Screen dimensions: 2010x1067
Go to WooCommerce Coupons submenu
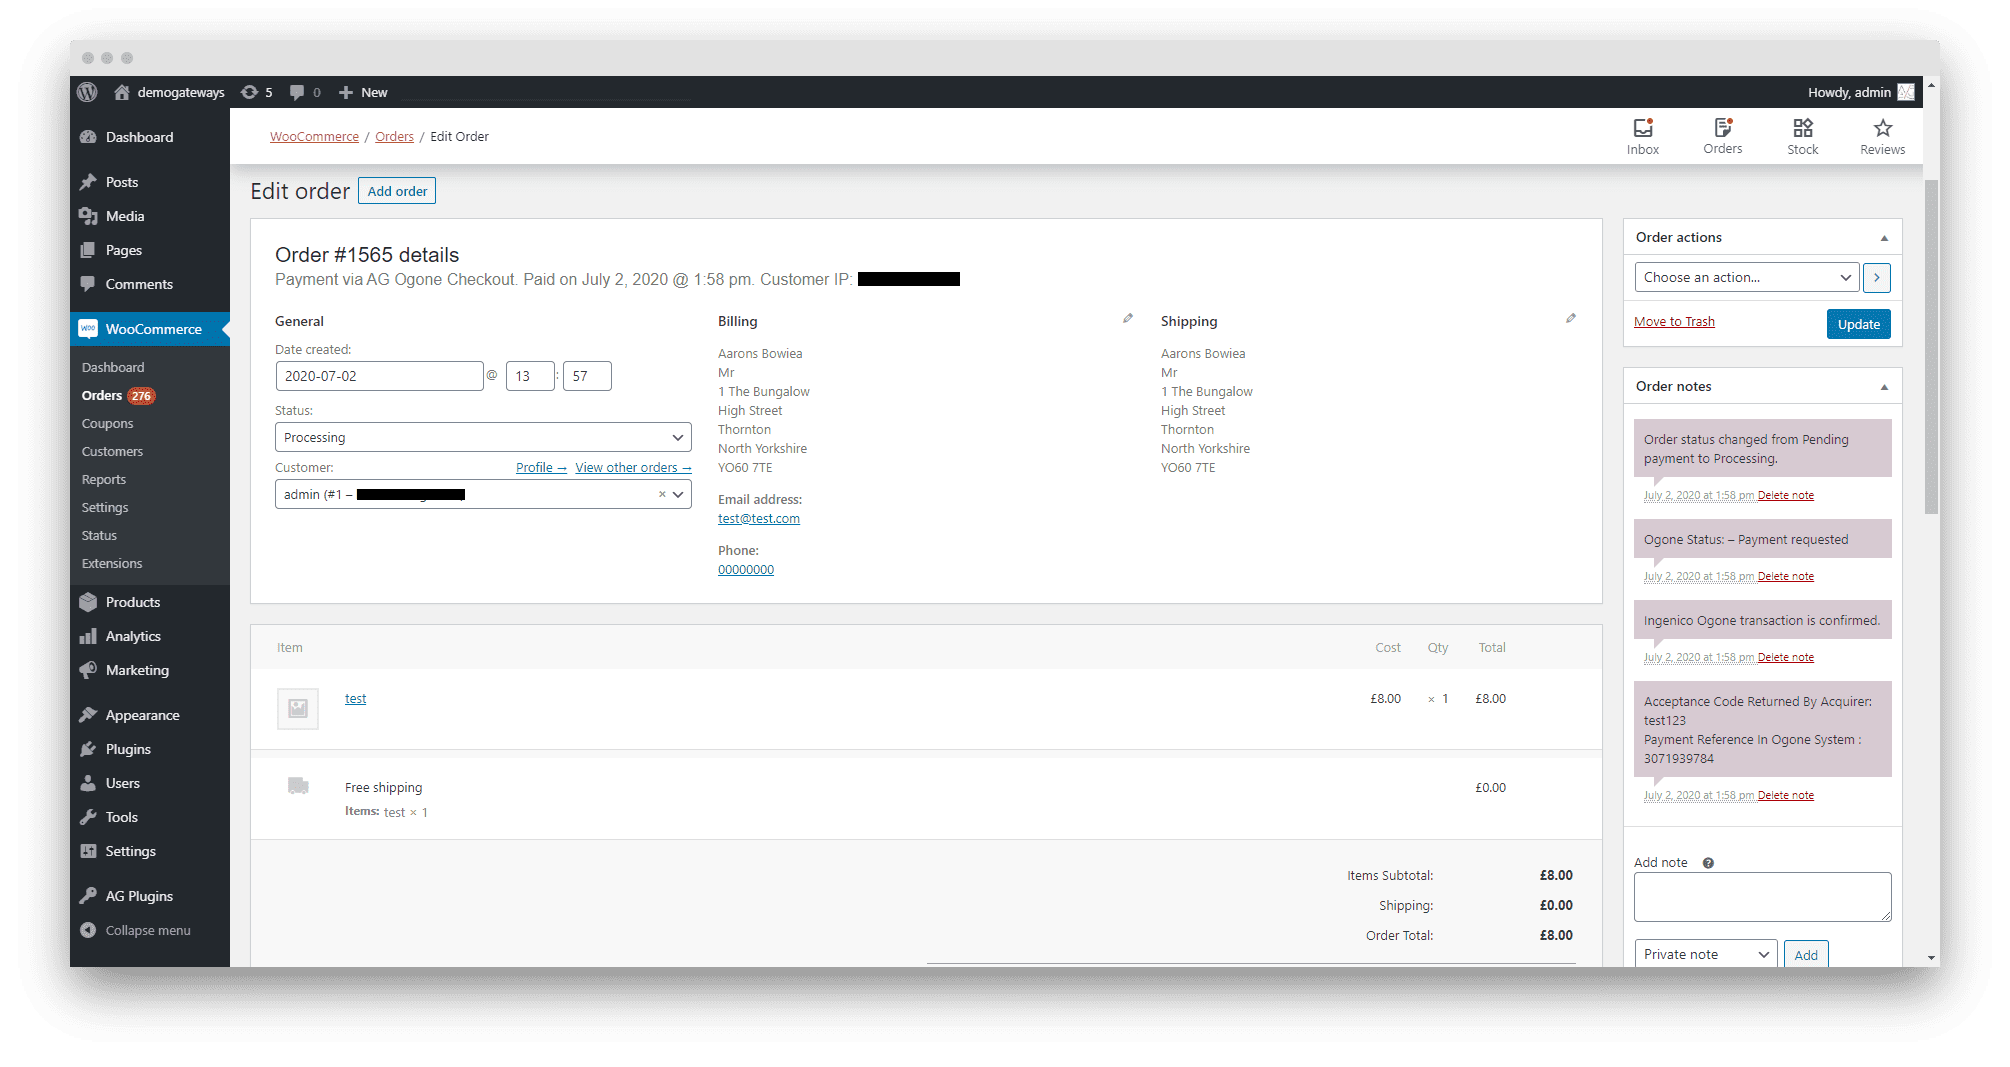(108, 423)
